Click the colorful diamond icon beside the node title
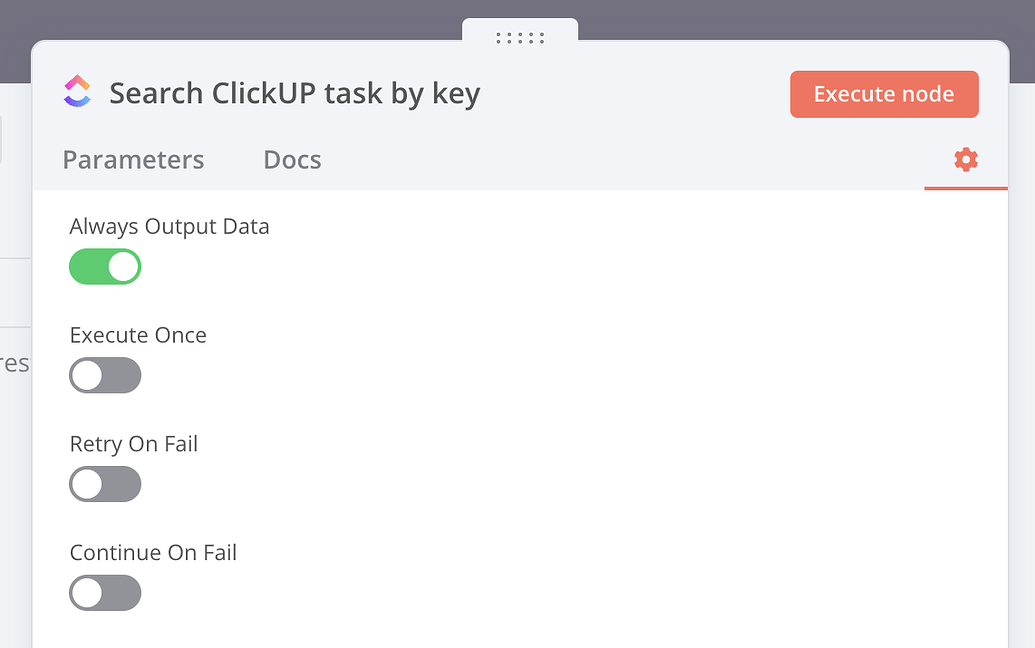This screenshot has height=648, width=1035. point(78,90)
